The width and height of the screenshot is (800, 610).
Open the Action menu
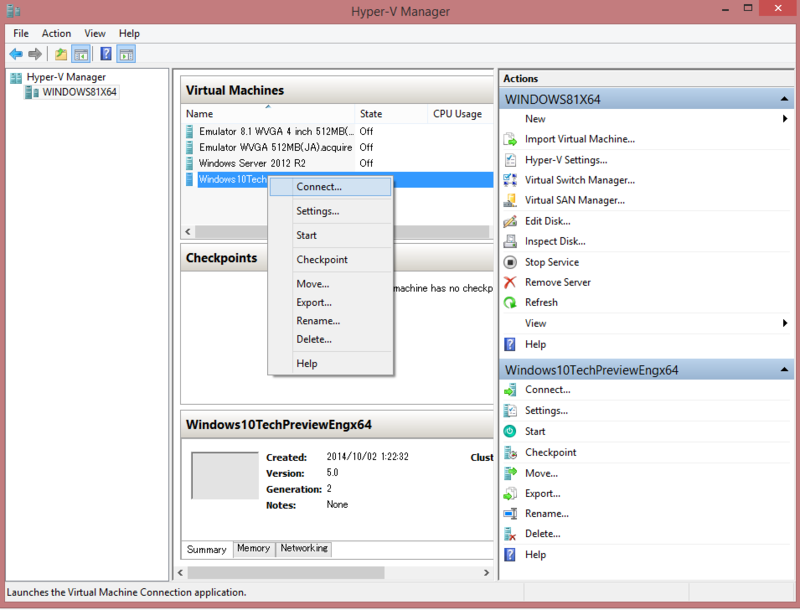pos(56,33)
